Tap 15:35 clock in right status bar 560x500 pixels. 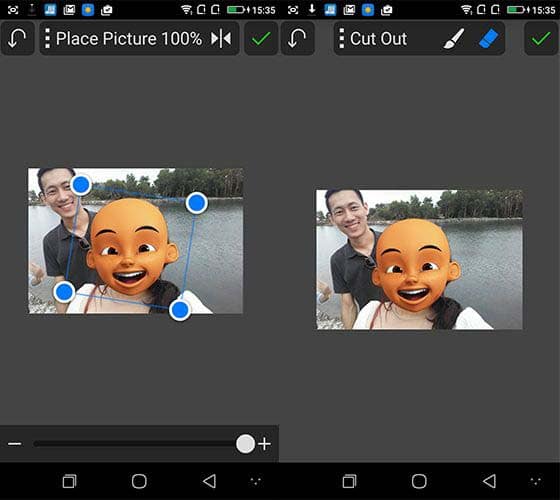tap(543, 10)
